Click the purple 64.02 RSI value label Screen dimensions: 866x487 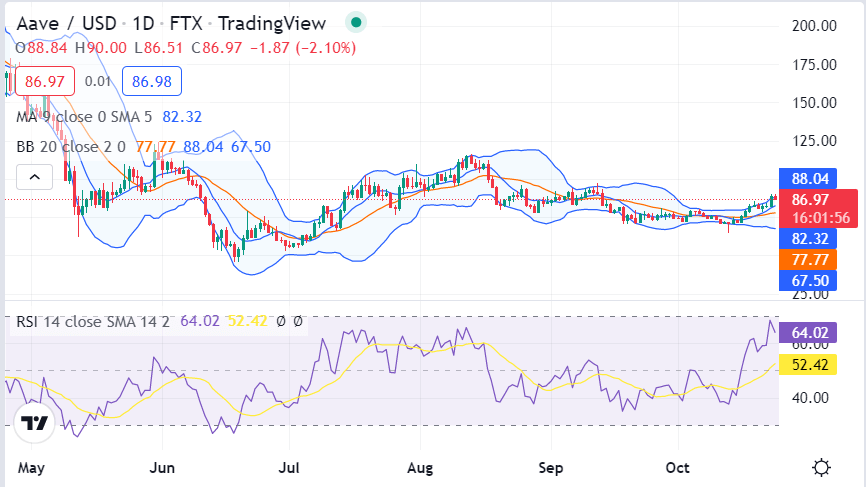(x=808, y=333)
